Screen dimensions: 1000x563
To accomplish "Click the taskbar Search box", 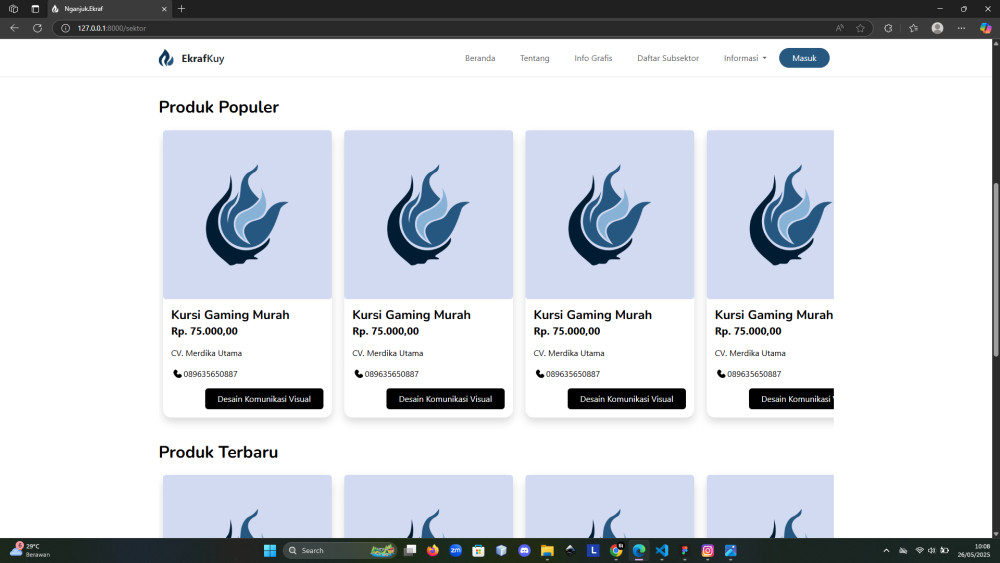I will click(x=341, y=550).
